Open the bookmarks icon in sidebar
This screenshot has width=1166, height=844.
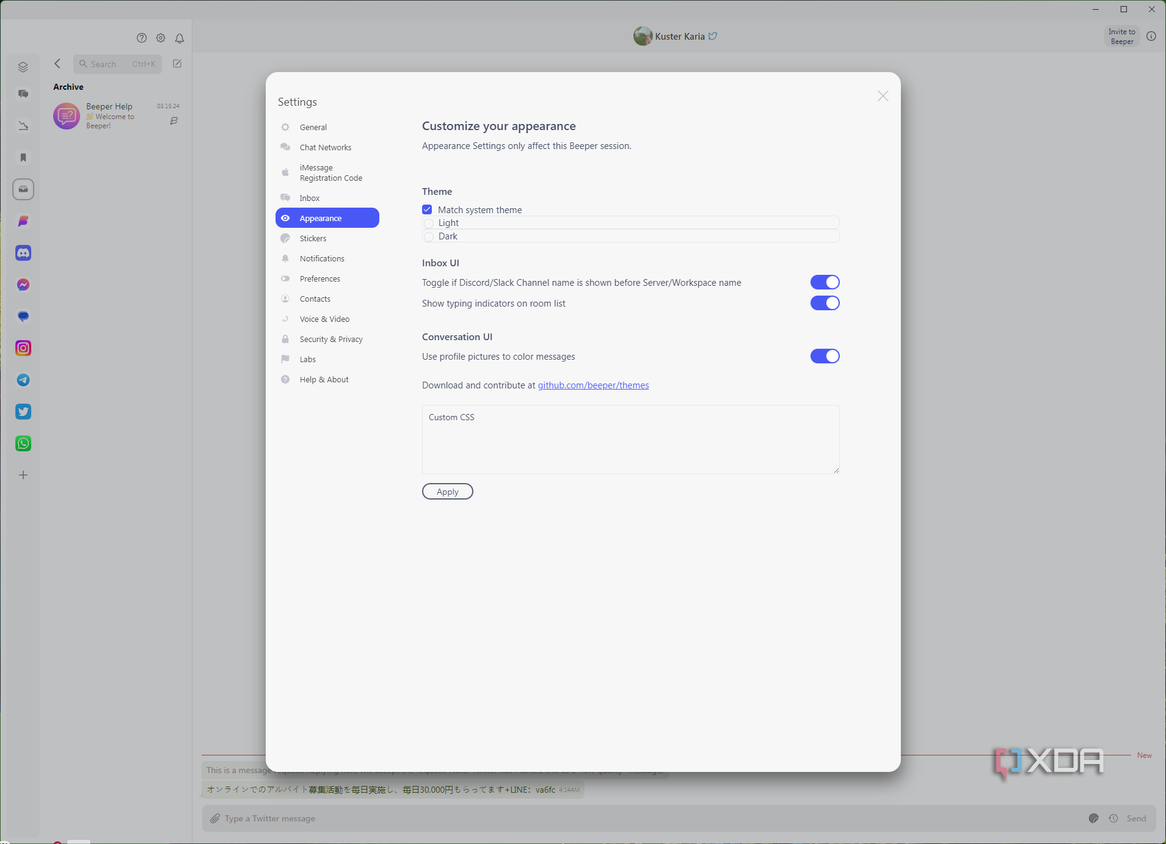[23, 158]
